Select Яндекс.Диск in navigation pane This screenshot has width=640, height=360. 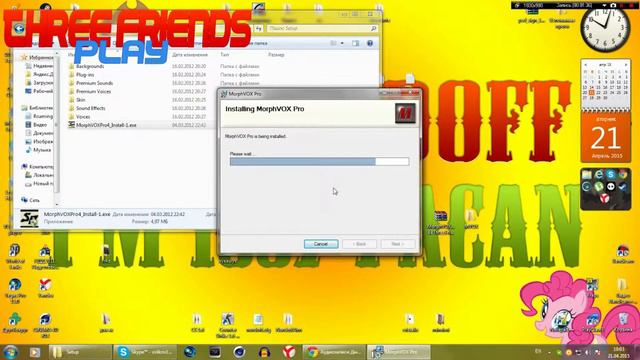pyautogui.click(x=40, y=74)
